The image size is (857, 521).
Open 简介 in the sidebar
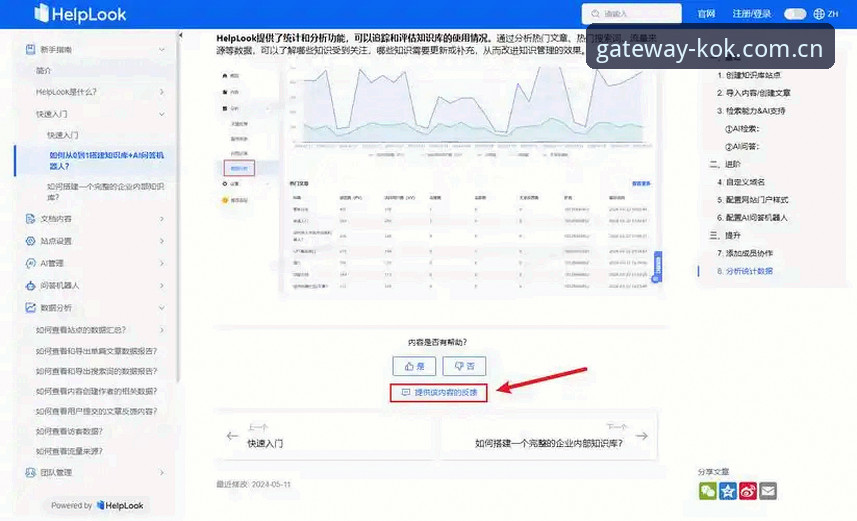[x=43, y=71]
